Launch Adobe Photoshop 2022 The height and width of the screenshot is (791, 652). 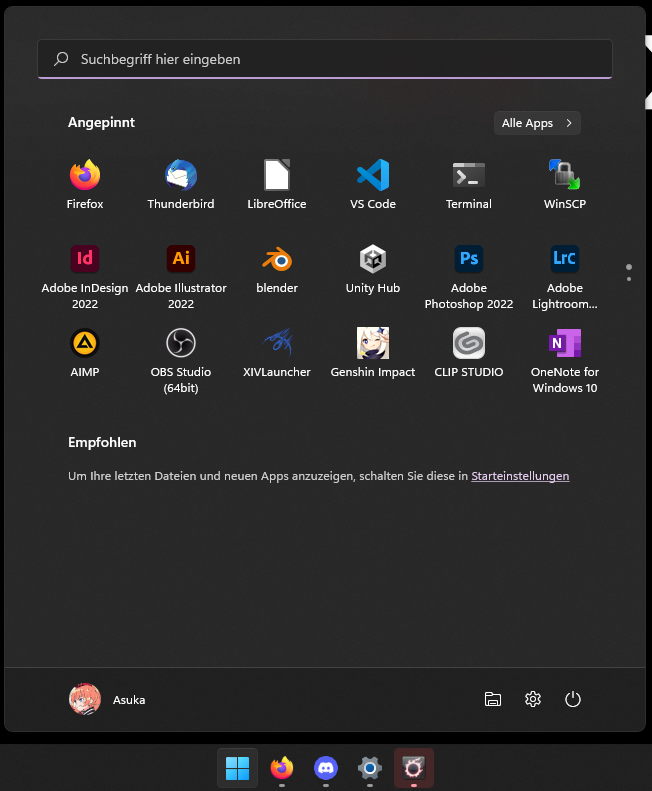469,276
